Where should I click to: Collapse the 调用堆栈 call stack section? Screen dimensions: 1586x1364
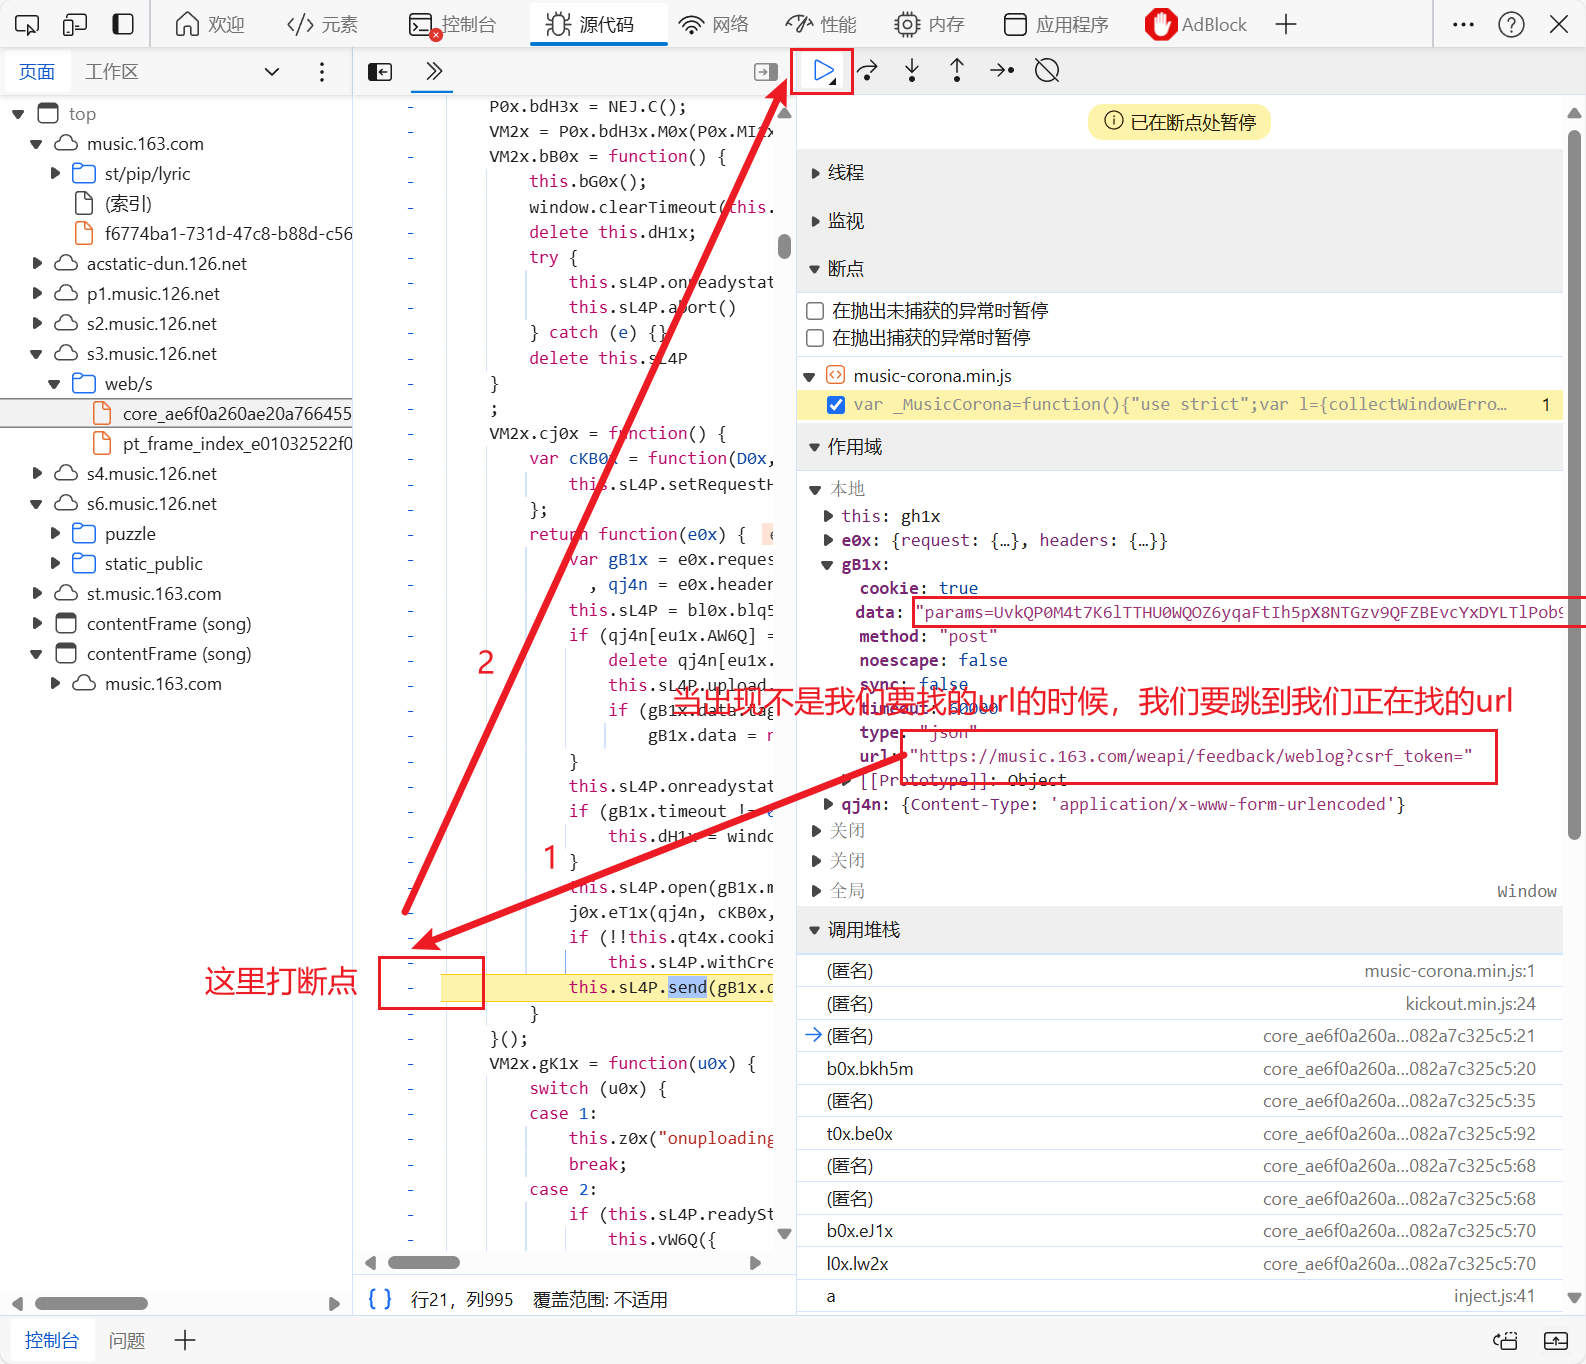point(815,930)
